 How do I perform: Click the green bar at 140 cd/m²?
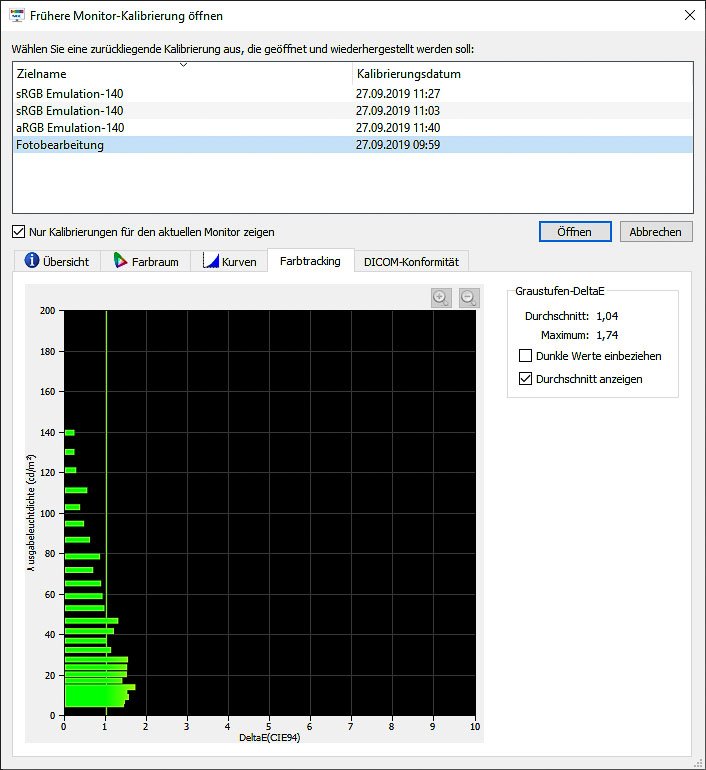coord(70,433)
